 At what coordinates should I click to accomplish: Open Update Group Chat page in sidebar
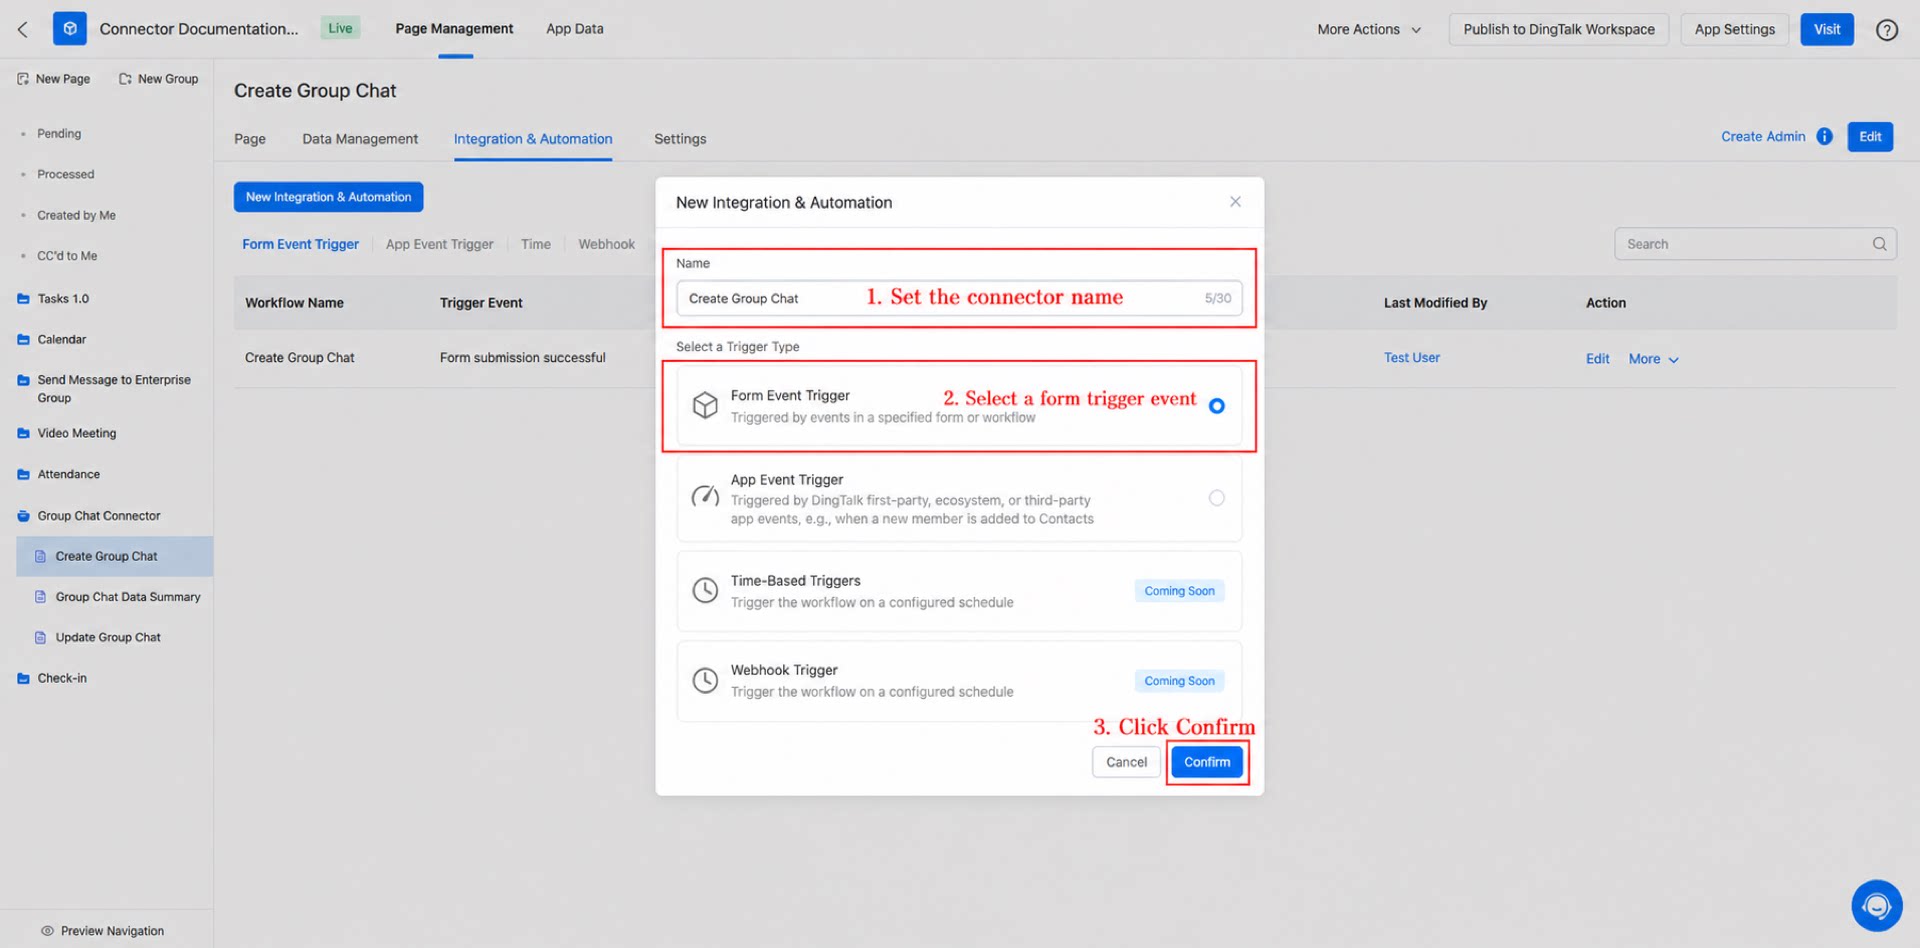pyautogui.click(x=108, y=638)
